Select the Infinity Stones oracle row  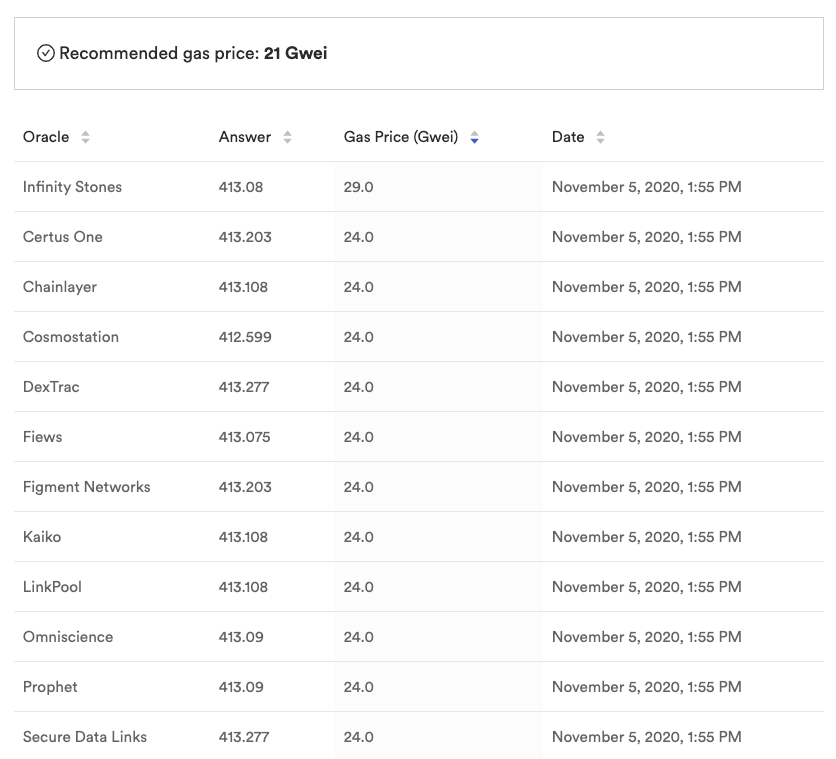pyautogui.click(x=419, y=187)
